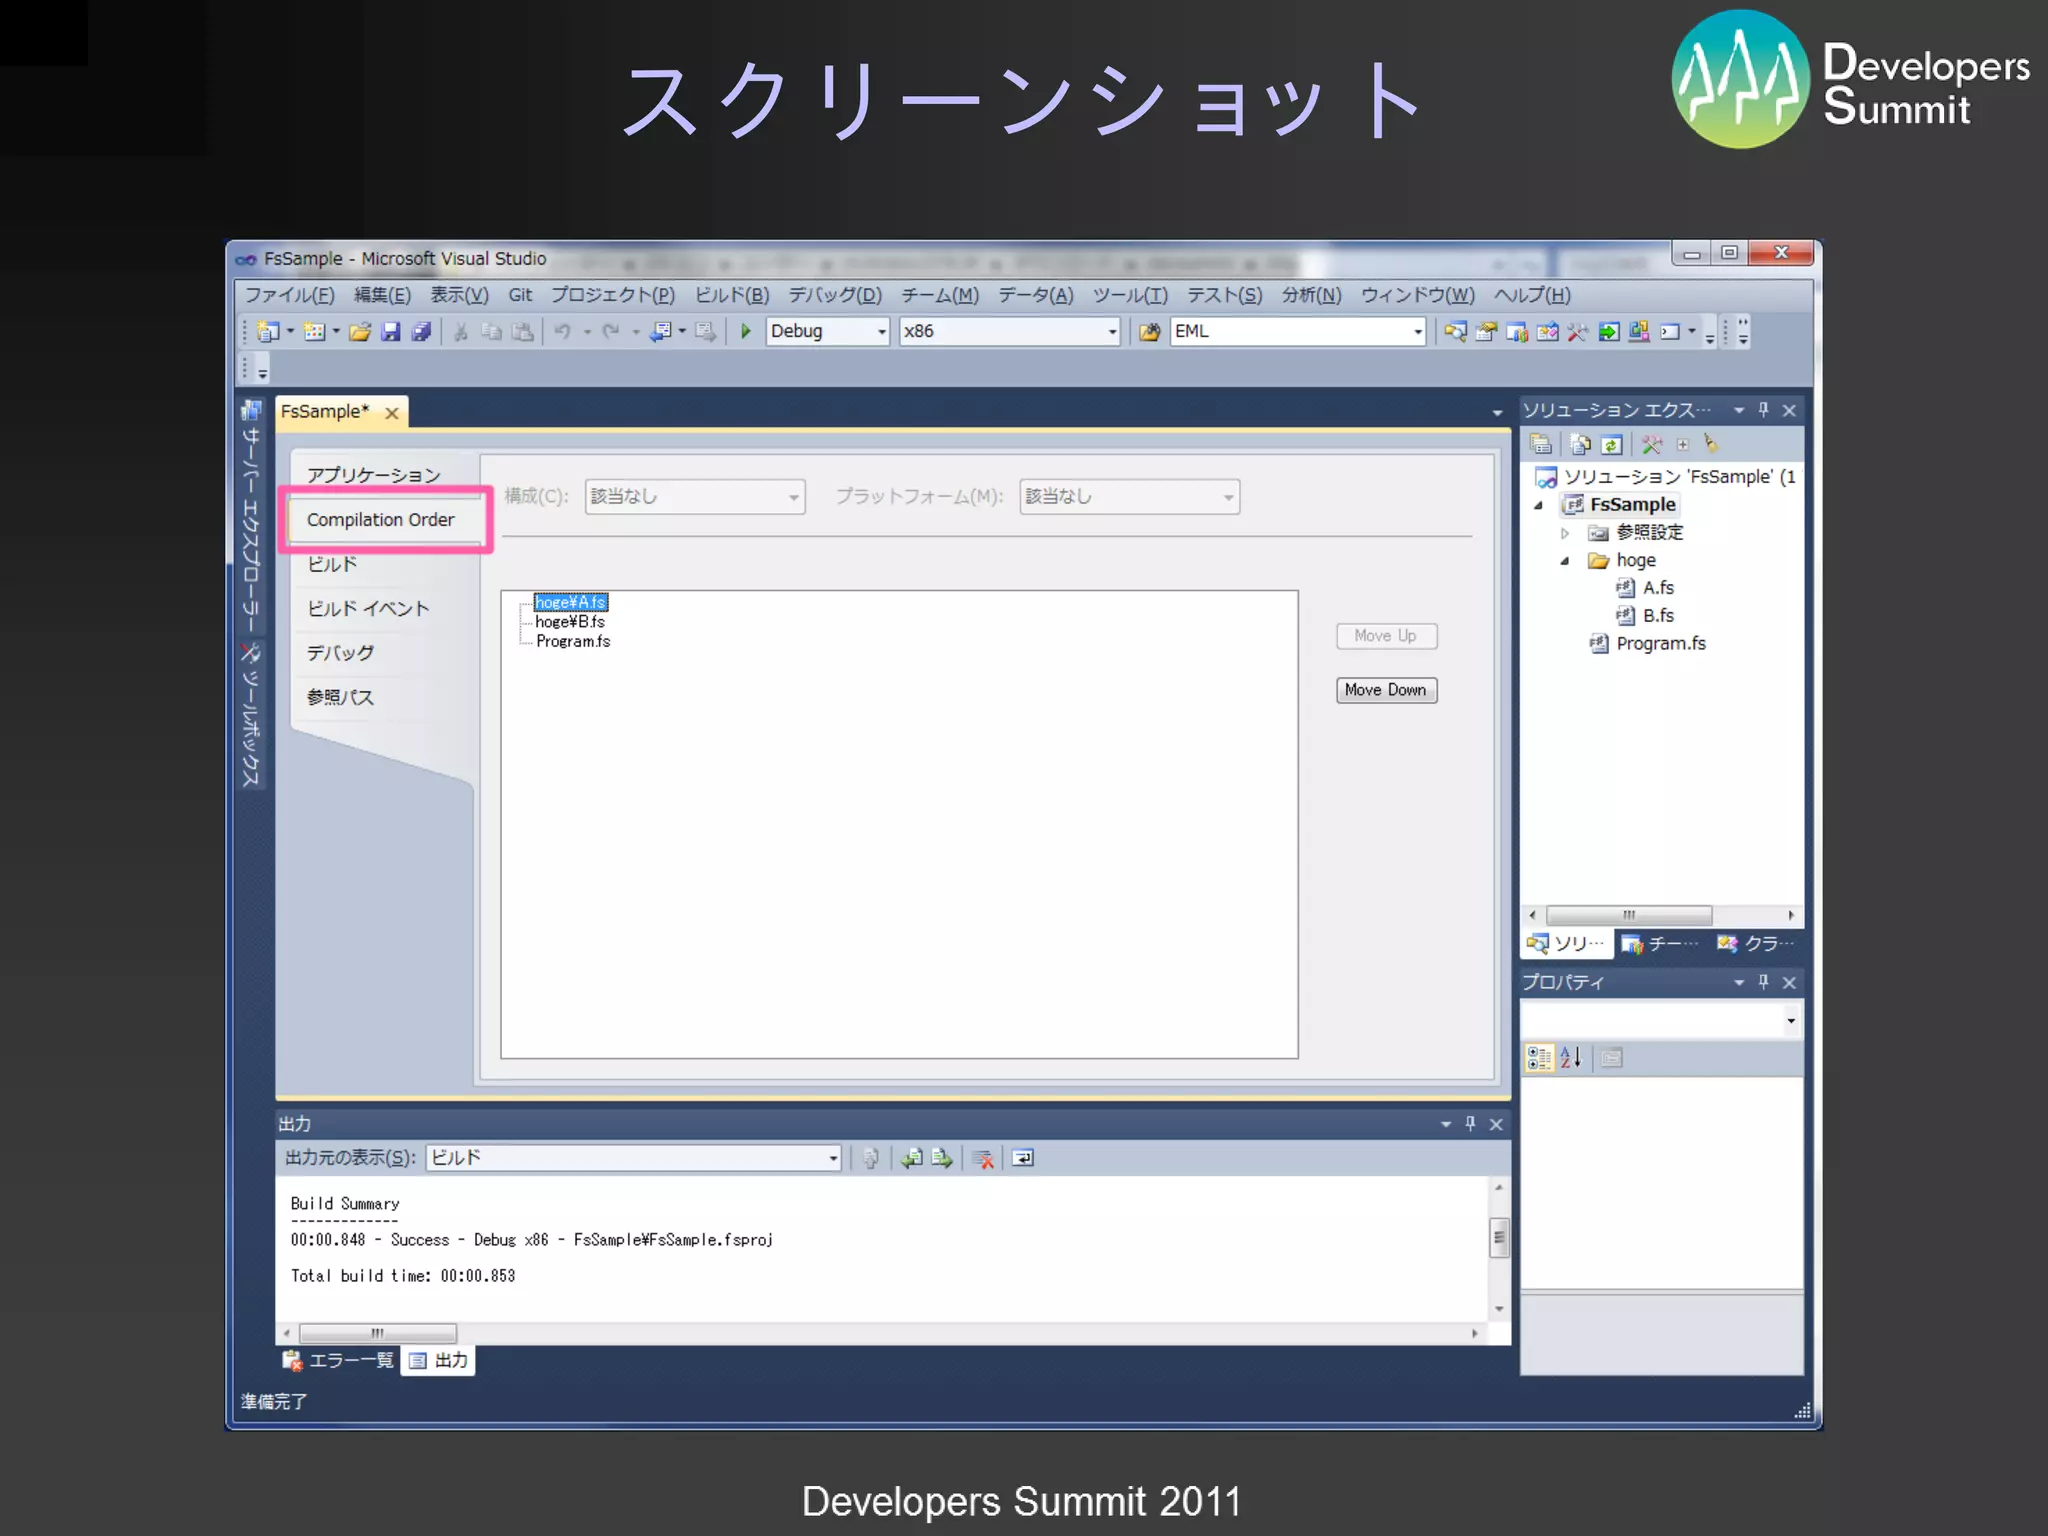Open the ビルド(B) menu
This screenshot has width=2048, height=1536.
coord(731,295)
